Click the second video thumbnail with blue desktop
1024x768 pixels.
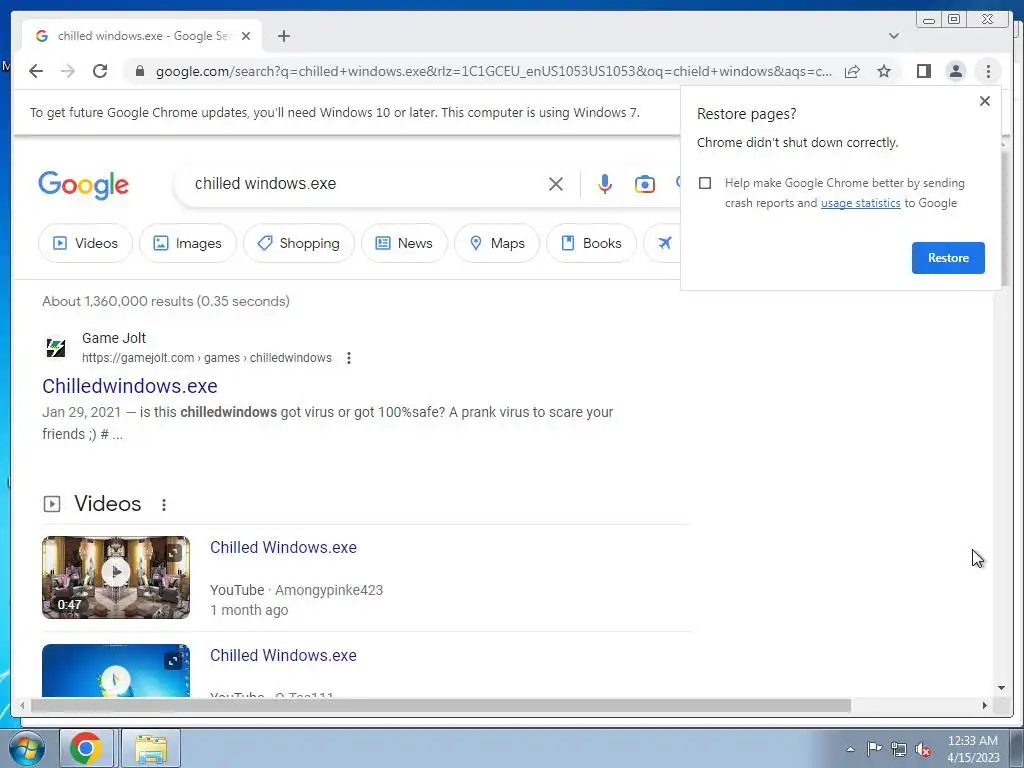[x=116, y=670]
